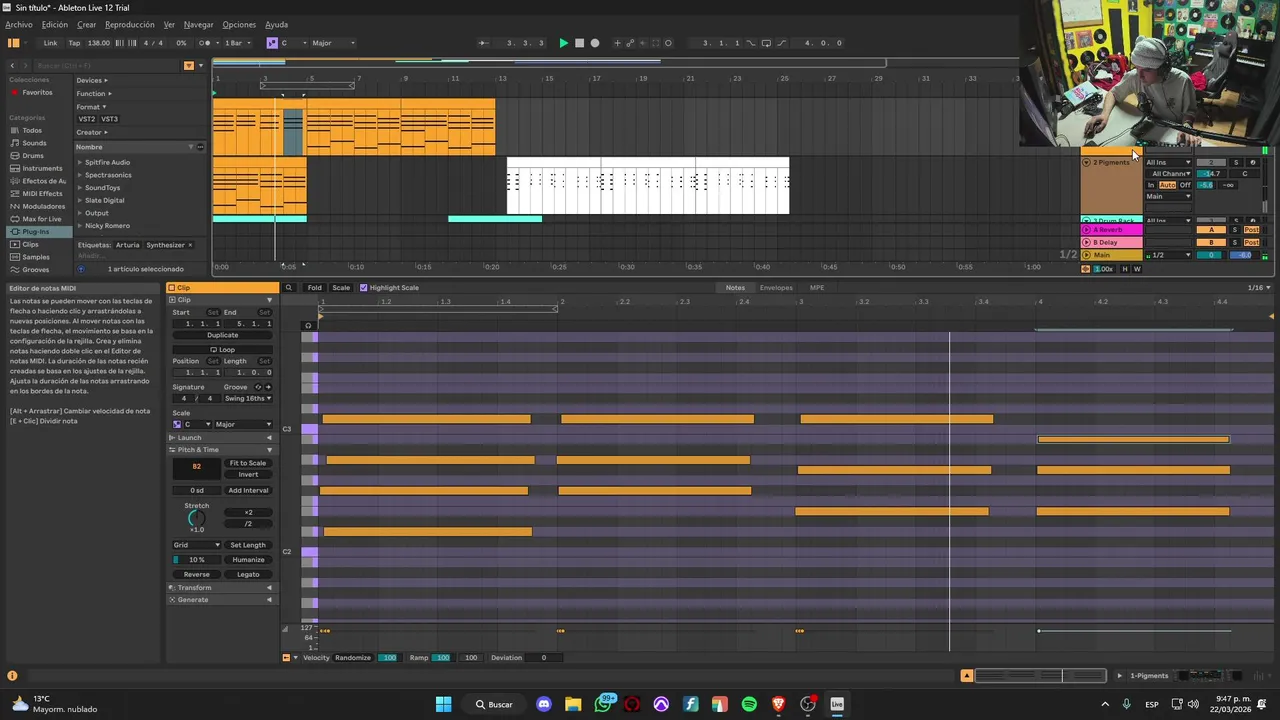This screenshot has height=720, width=1280.
Task: Click the Hot-Swap Groove icon
Action: [258, 387]
